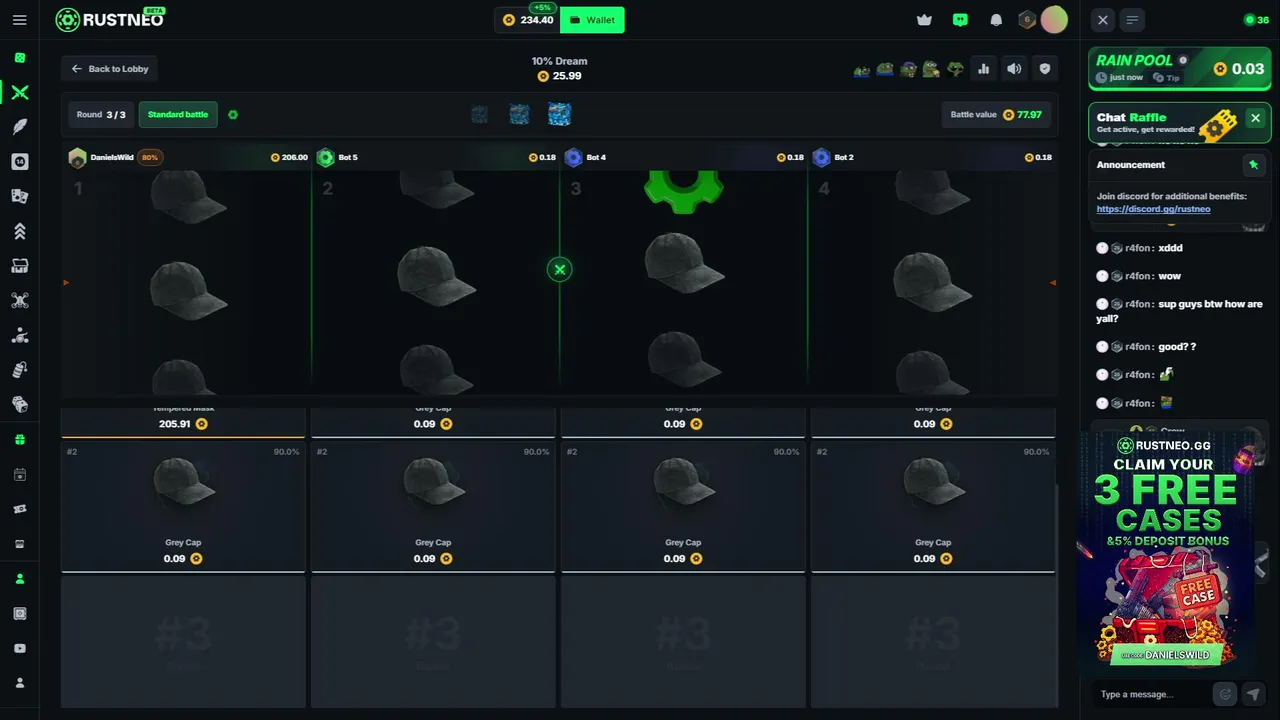Image resolution: width=1280 pixels, height=720 pixels.
Task: Open the emoji picker in chat
Action: tap(1223, 694)
